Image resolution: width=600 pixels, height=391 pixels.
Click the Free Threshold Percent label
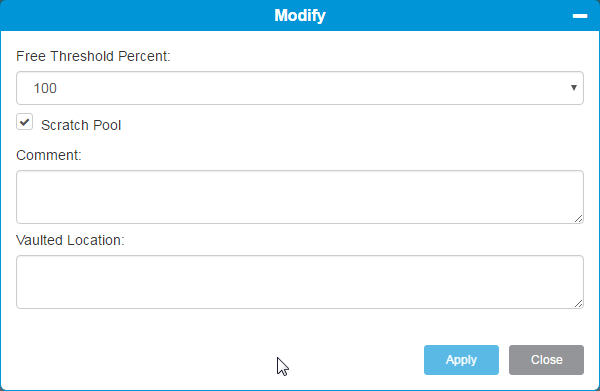[93, 56]
